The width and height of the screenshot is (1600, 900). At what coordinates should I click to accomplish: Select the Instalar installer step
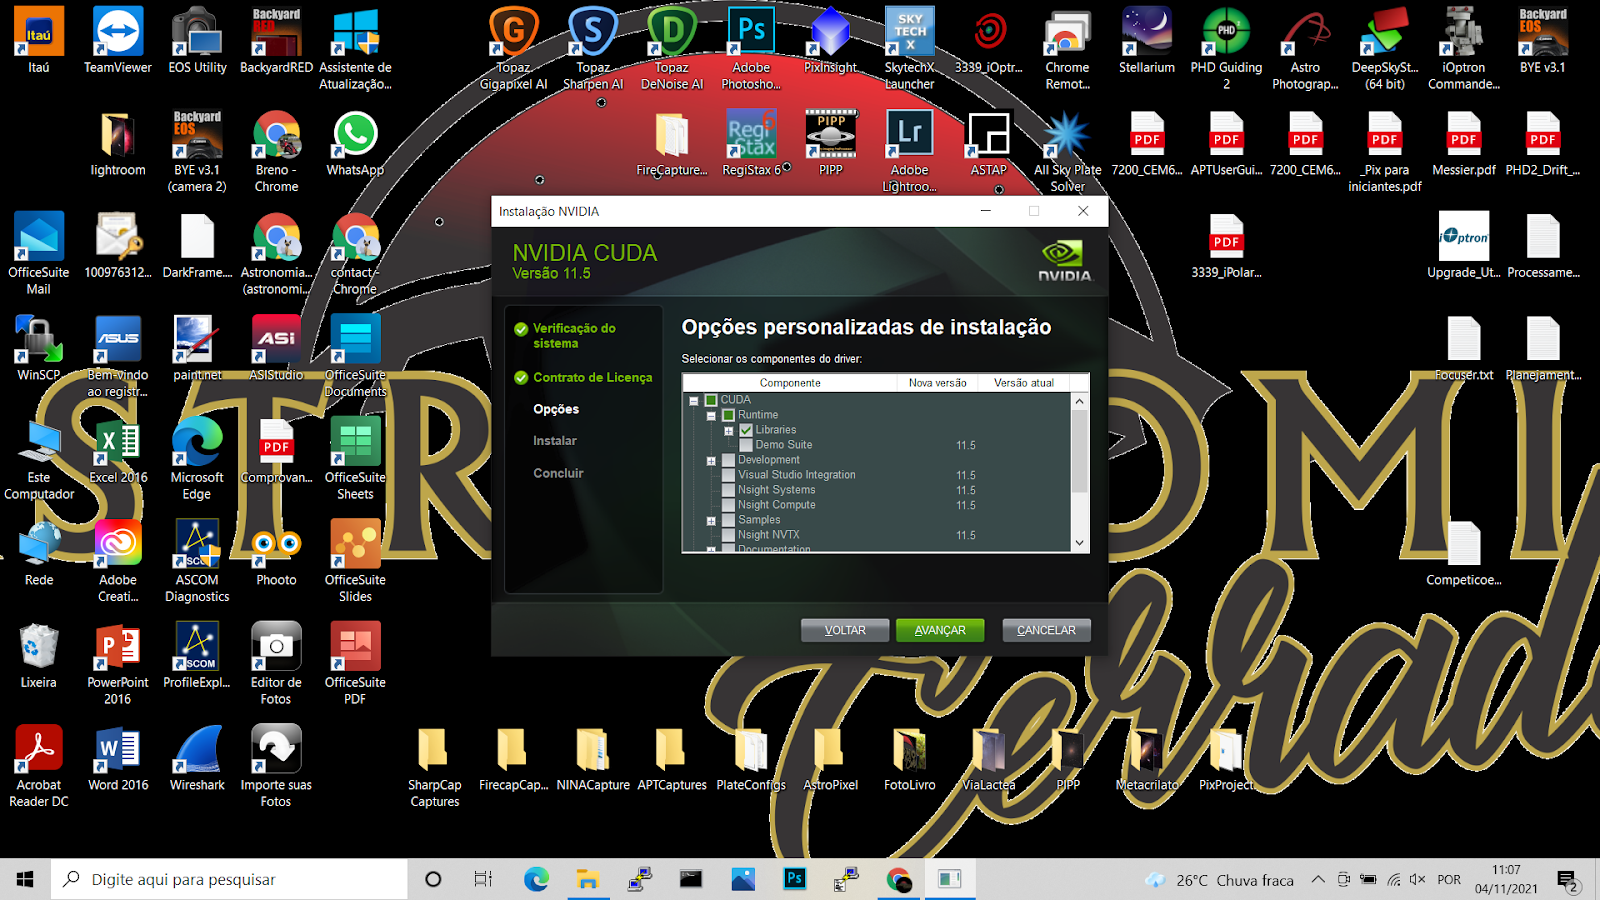(x=555, y=440)
